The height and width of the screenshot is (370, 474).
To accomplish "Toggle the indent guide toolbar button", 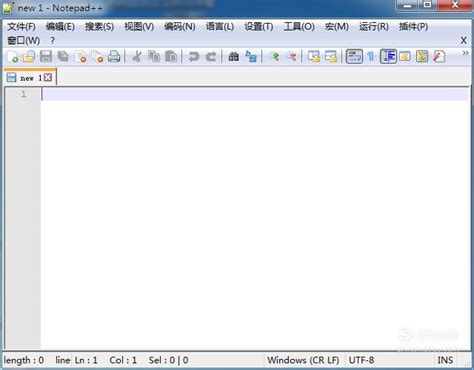I will coord(388,56).
